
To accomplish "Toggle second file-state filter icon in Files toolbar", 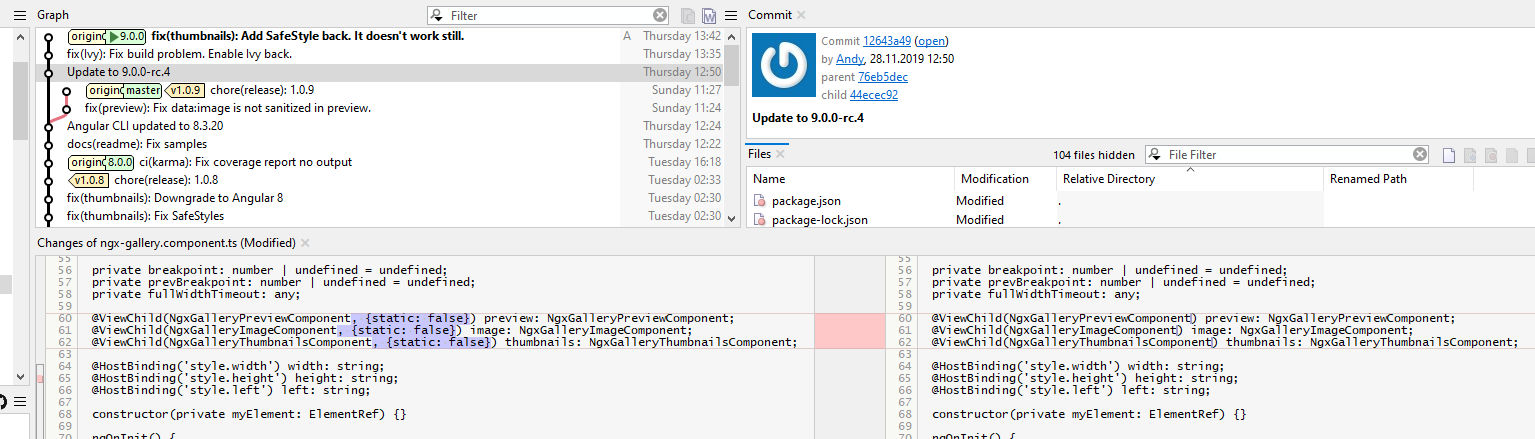I will pos(1470,155).
